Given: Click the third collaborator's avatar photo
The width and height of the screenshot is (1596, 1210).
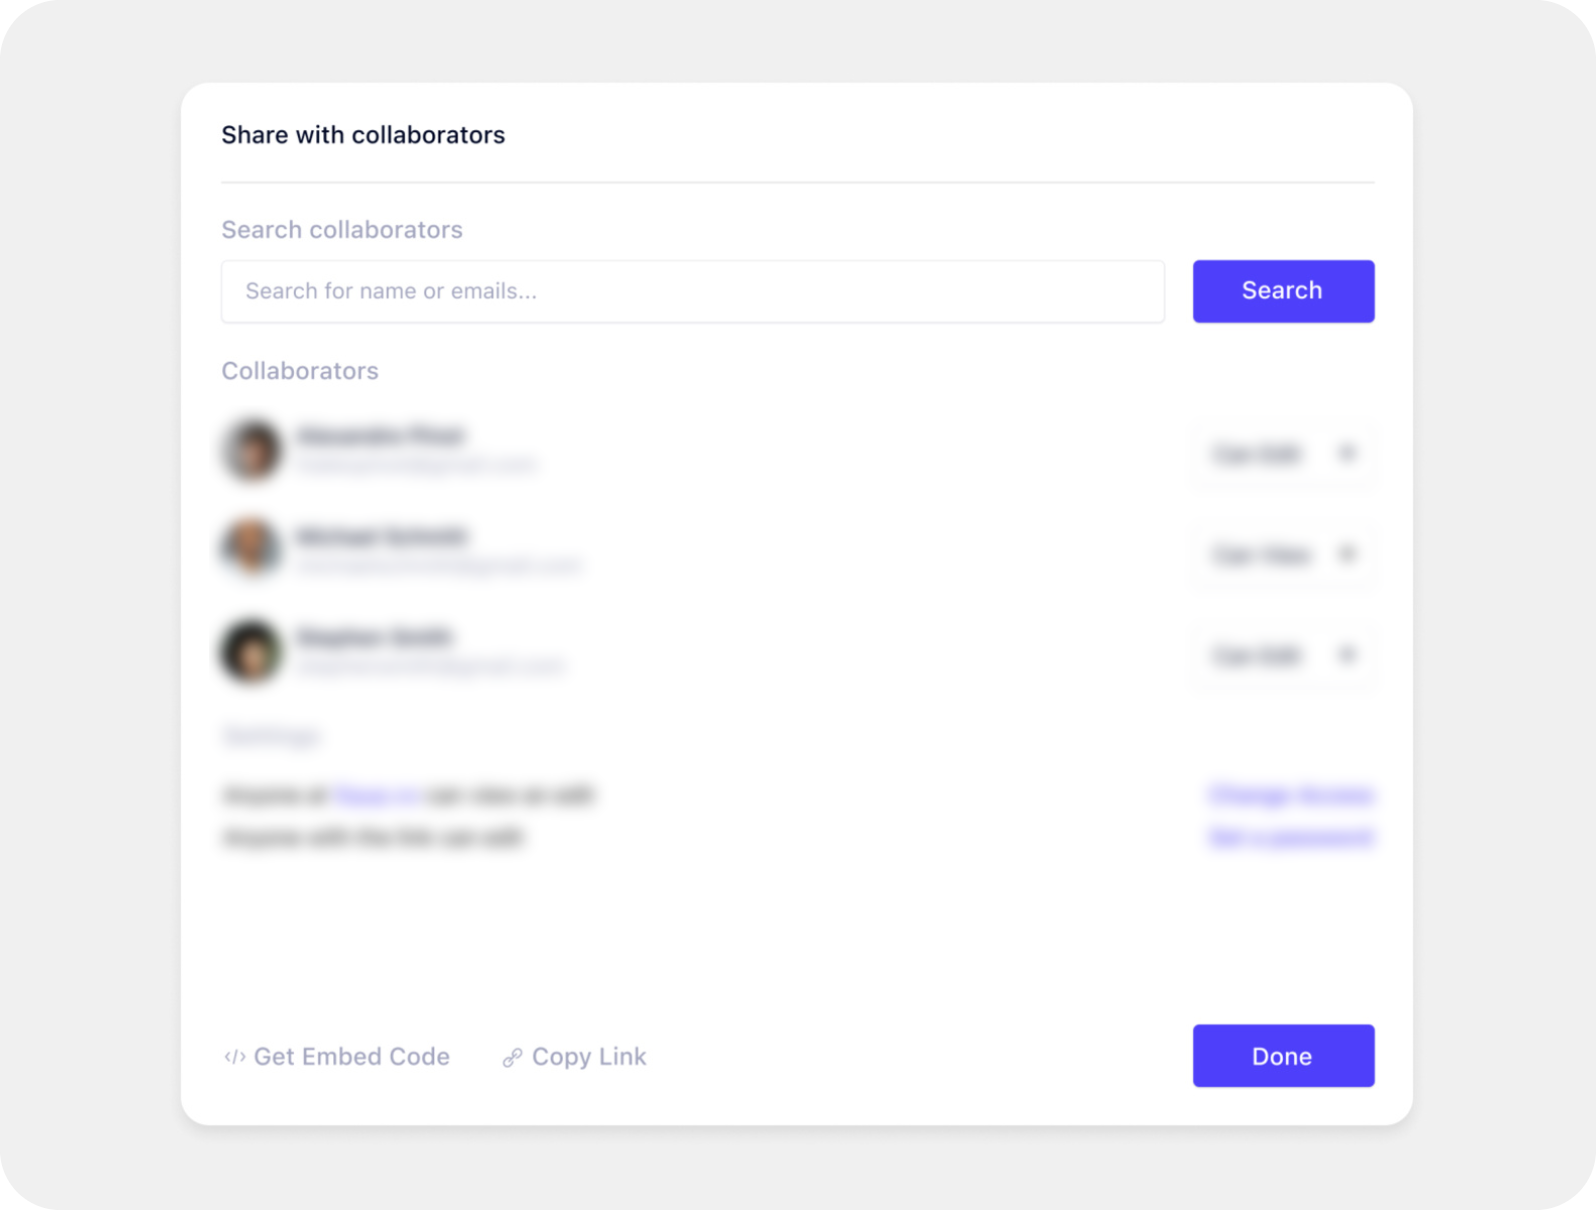Looking at the screenshot, I should [251, 651].
